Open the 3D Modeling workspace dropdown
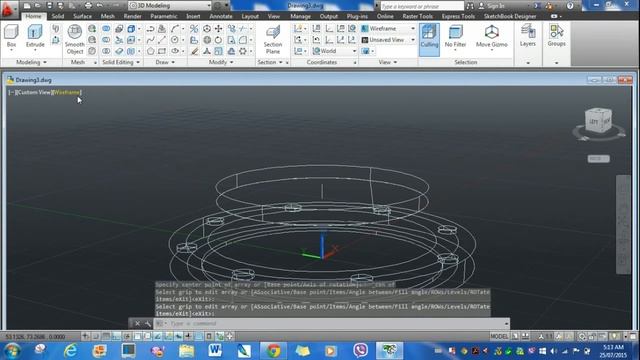 click(x=169, y=6)
